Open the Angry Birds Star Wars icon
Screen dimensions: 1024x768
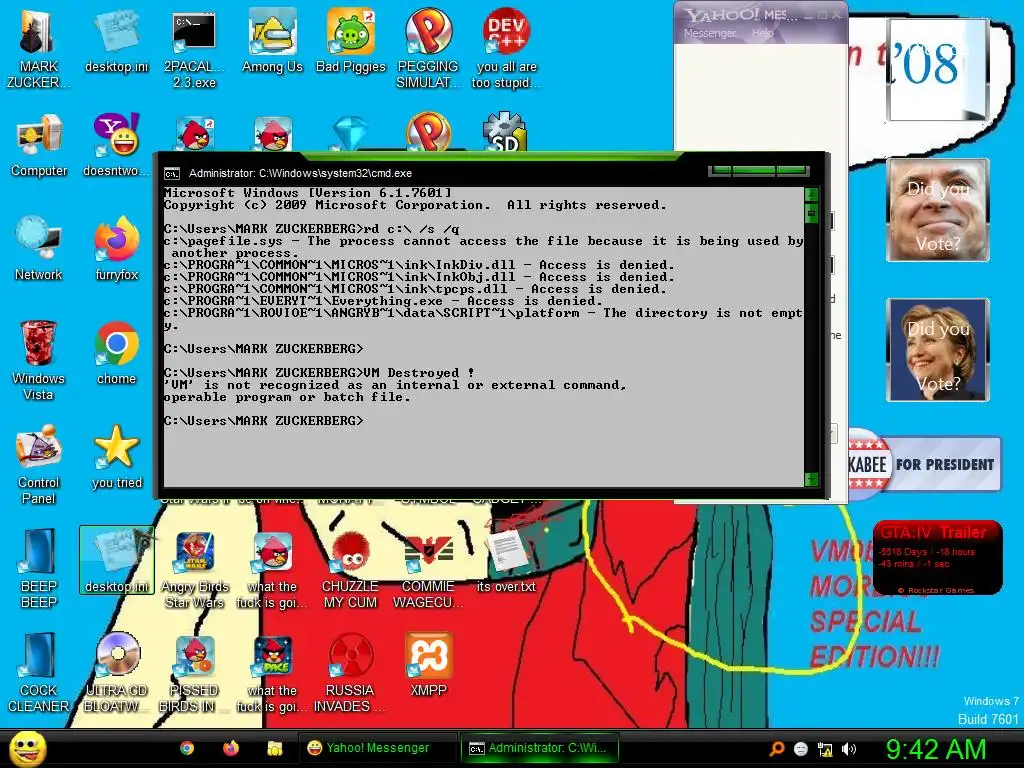pyautogui.click(x=194, y=568)
